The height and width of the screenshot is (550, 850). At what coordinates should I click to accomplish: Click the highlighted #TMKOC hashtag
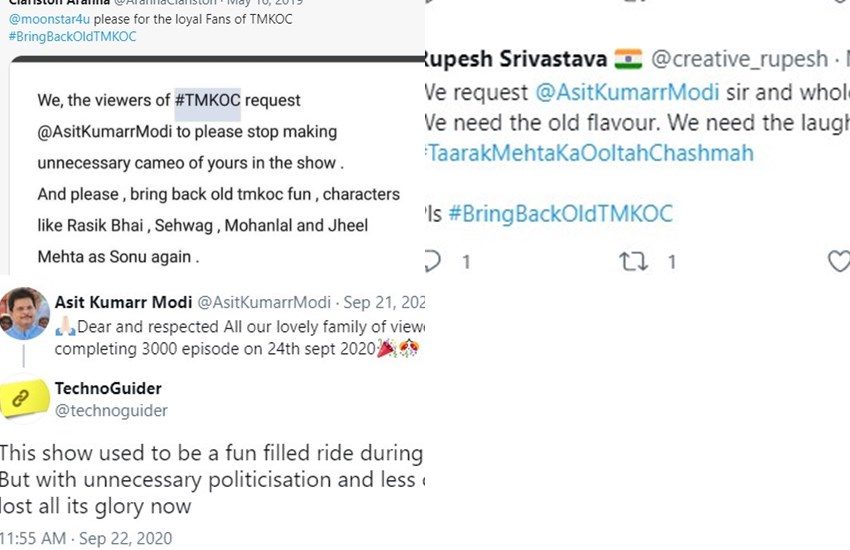pos(207,100)
